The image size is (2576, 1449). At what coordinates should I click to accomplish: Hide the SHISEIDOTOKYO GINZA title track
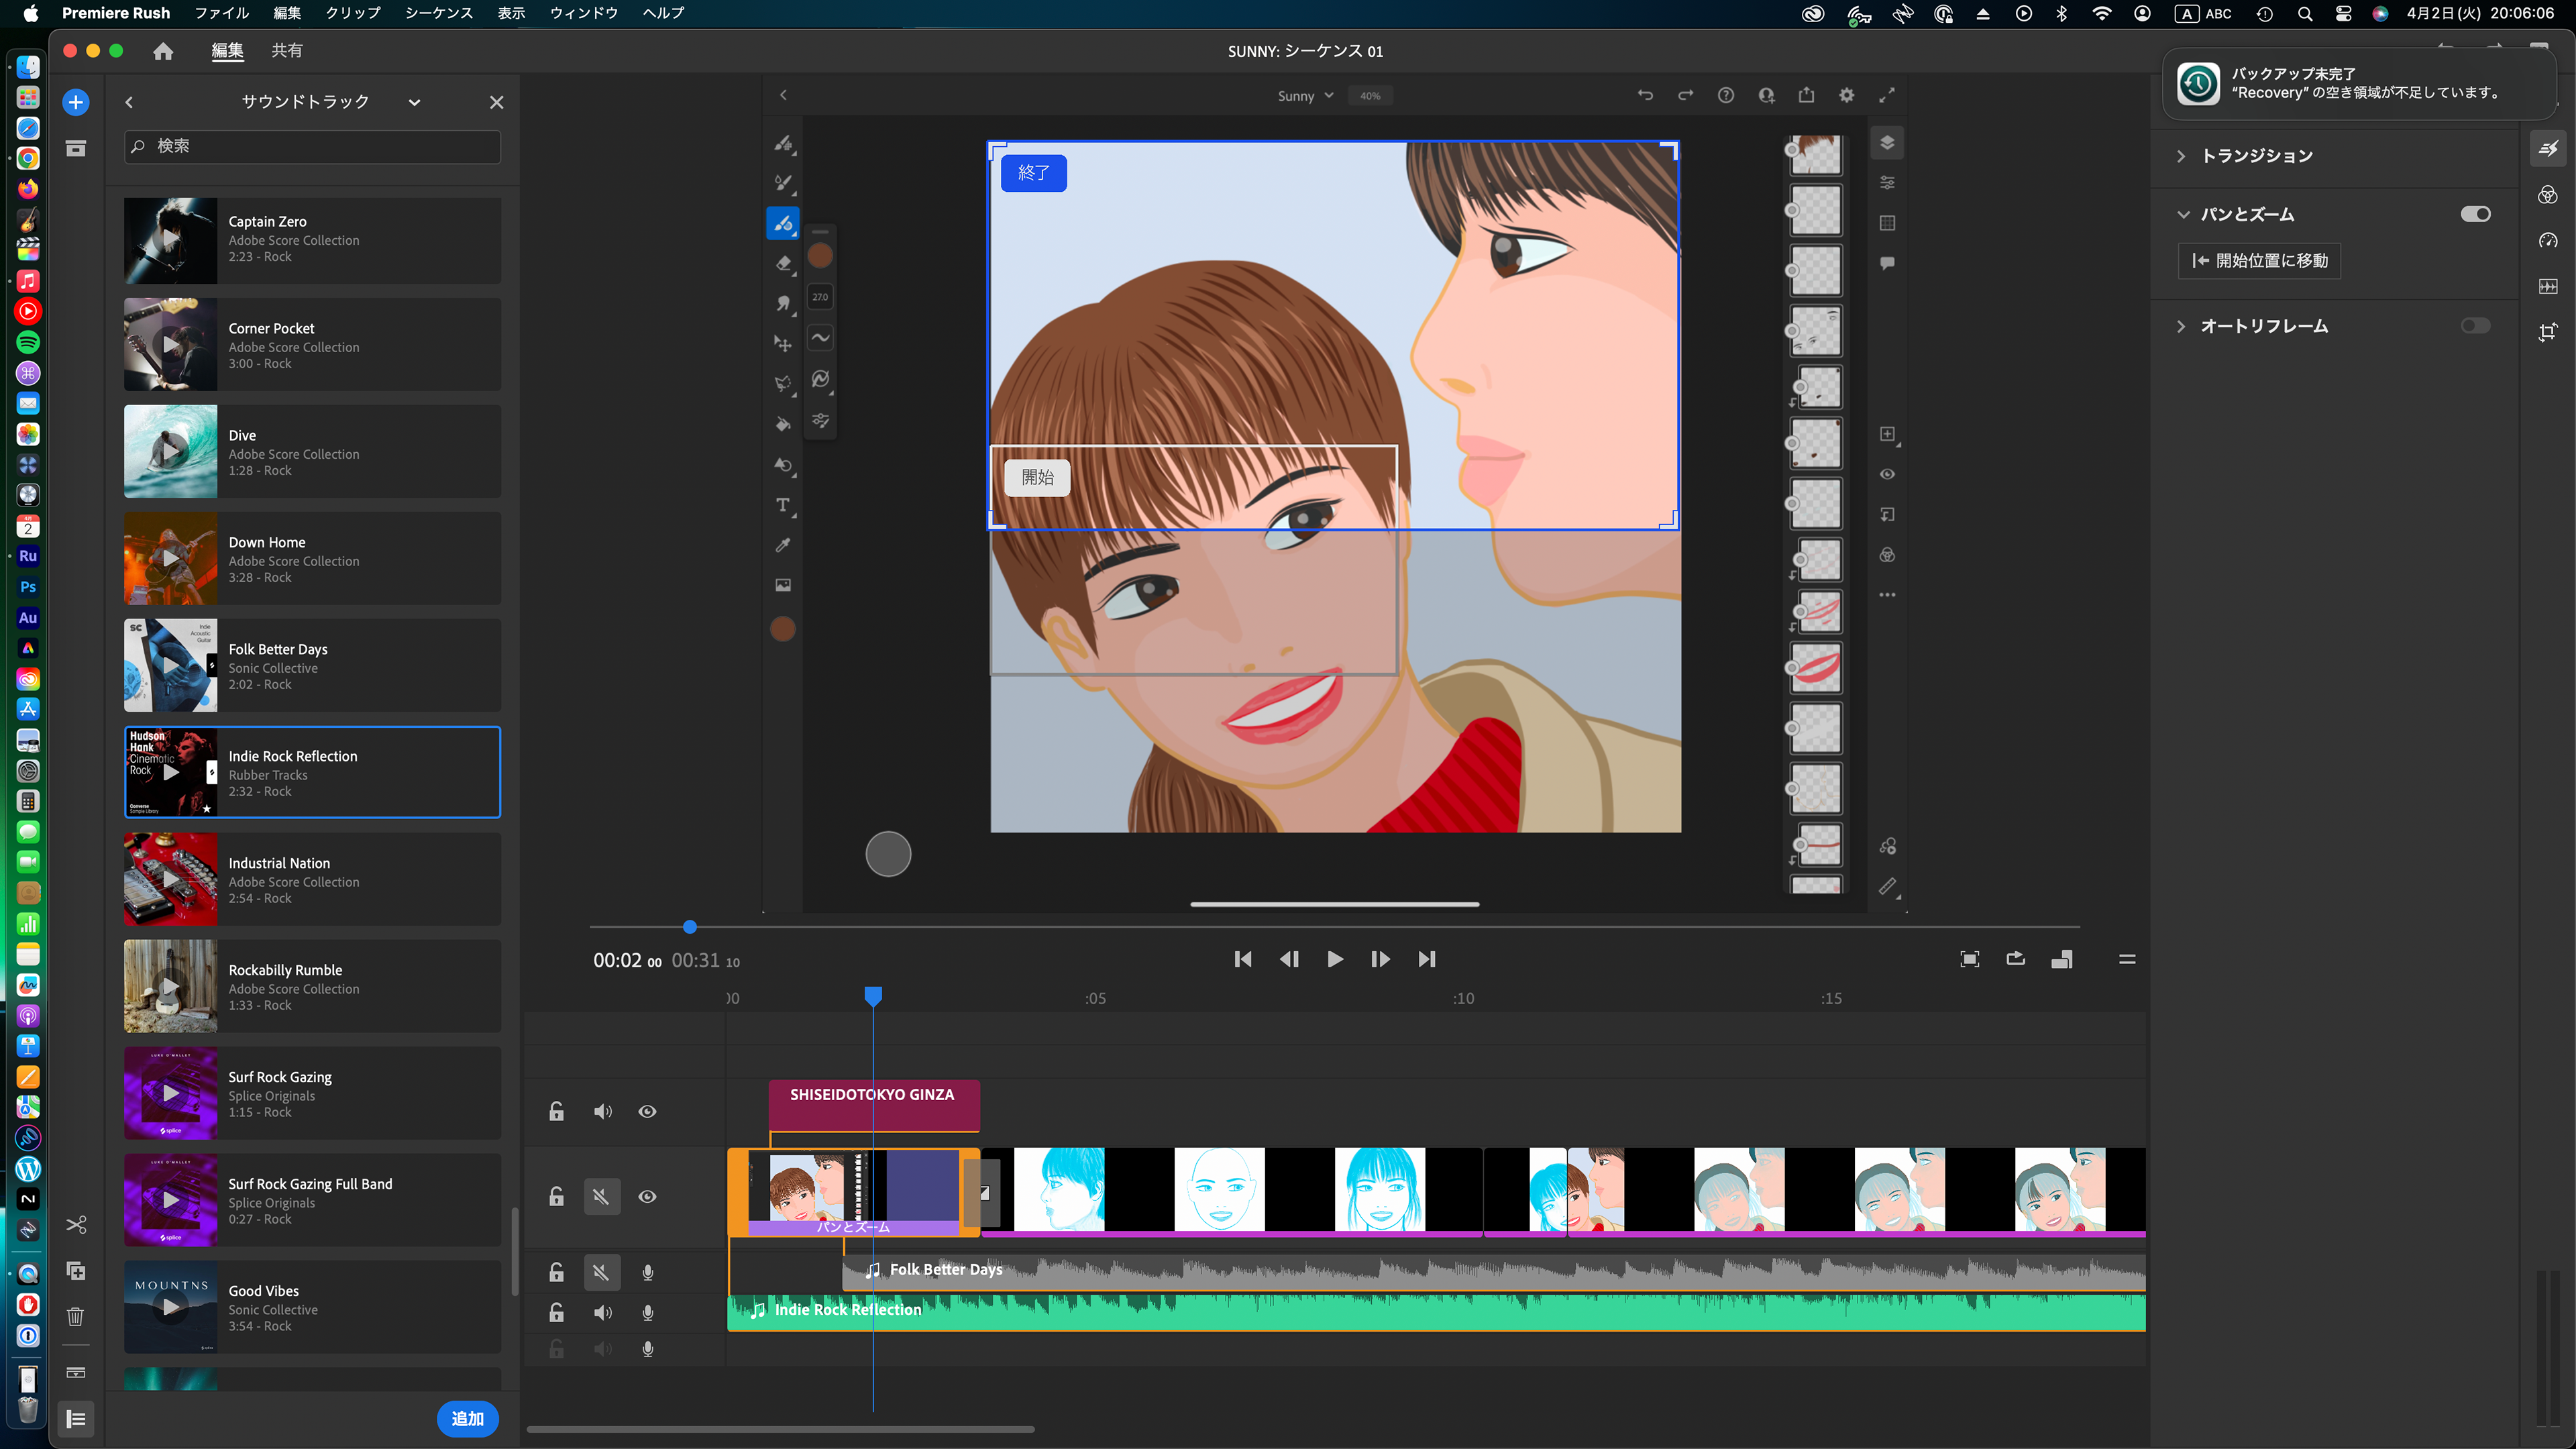(647, 1111)
